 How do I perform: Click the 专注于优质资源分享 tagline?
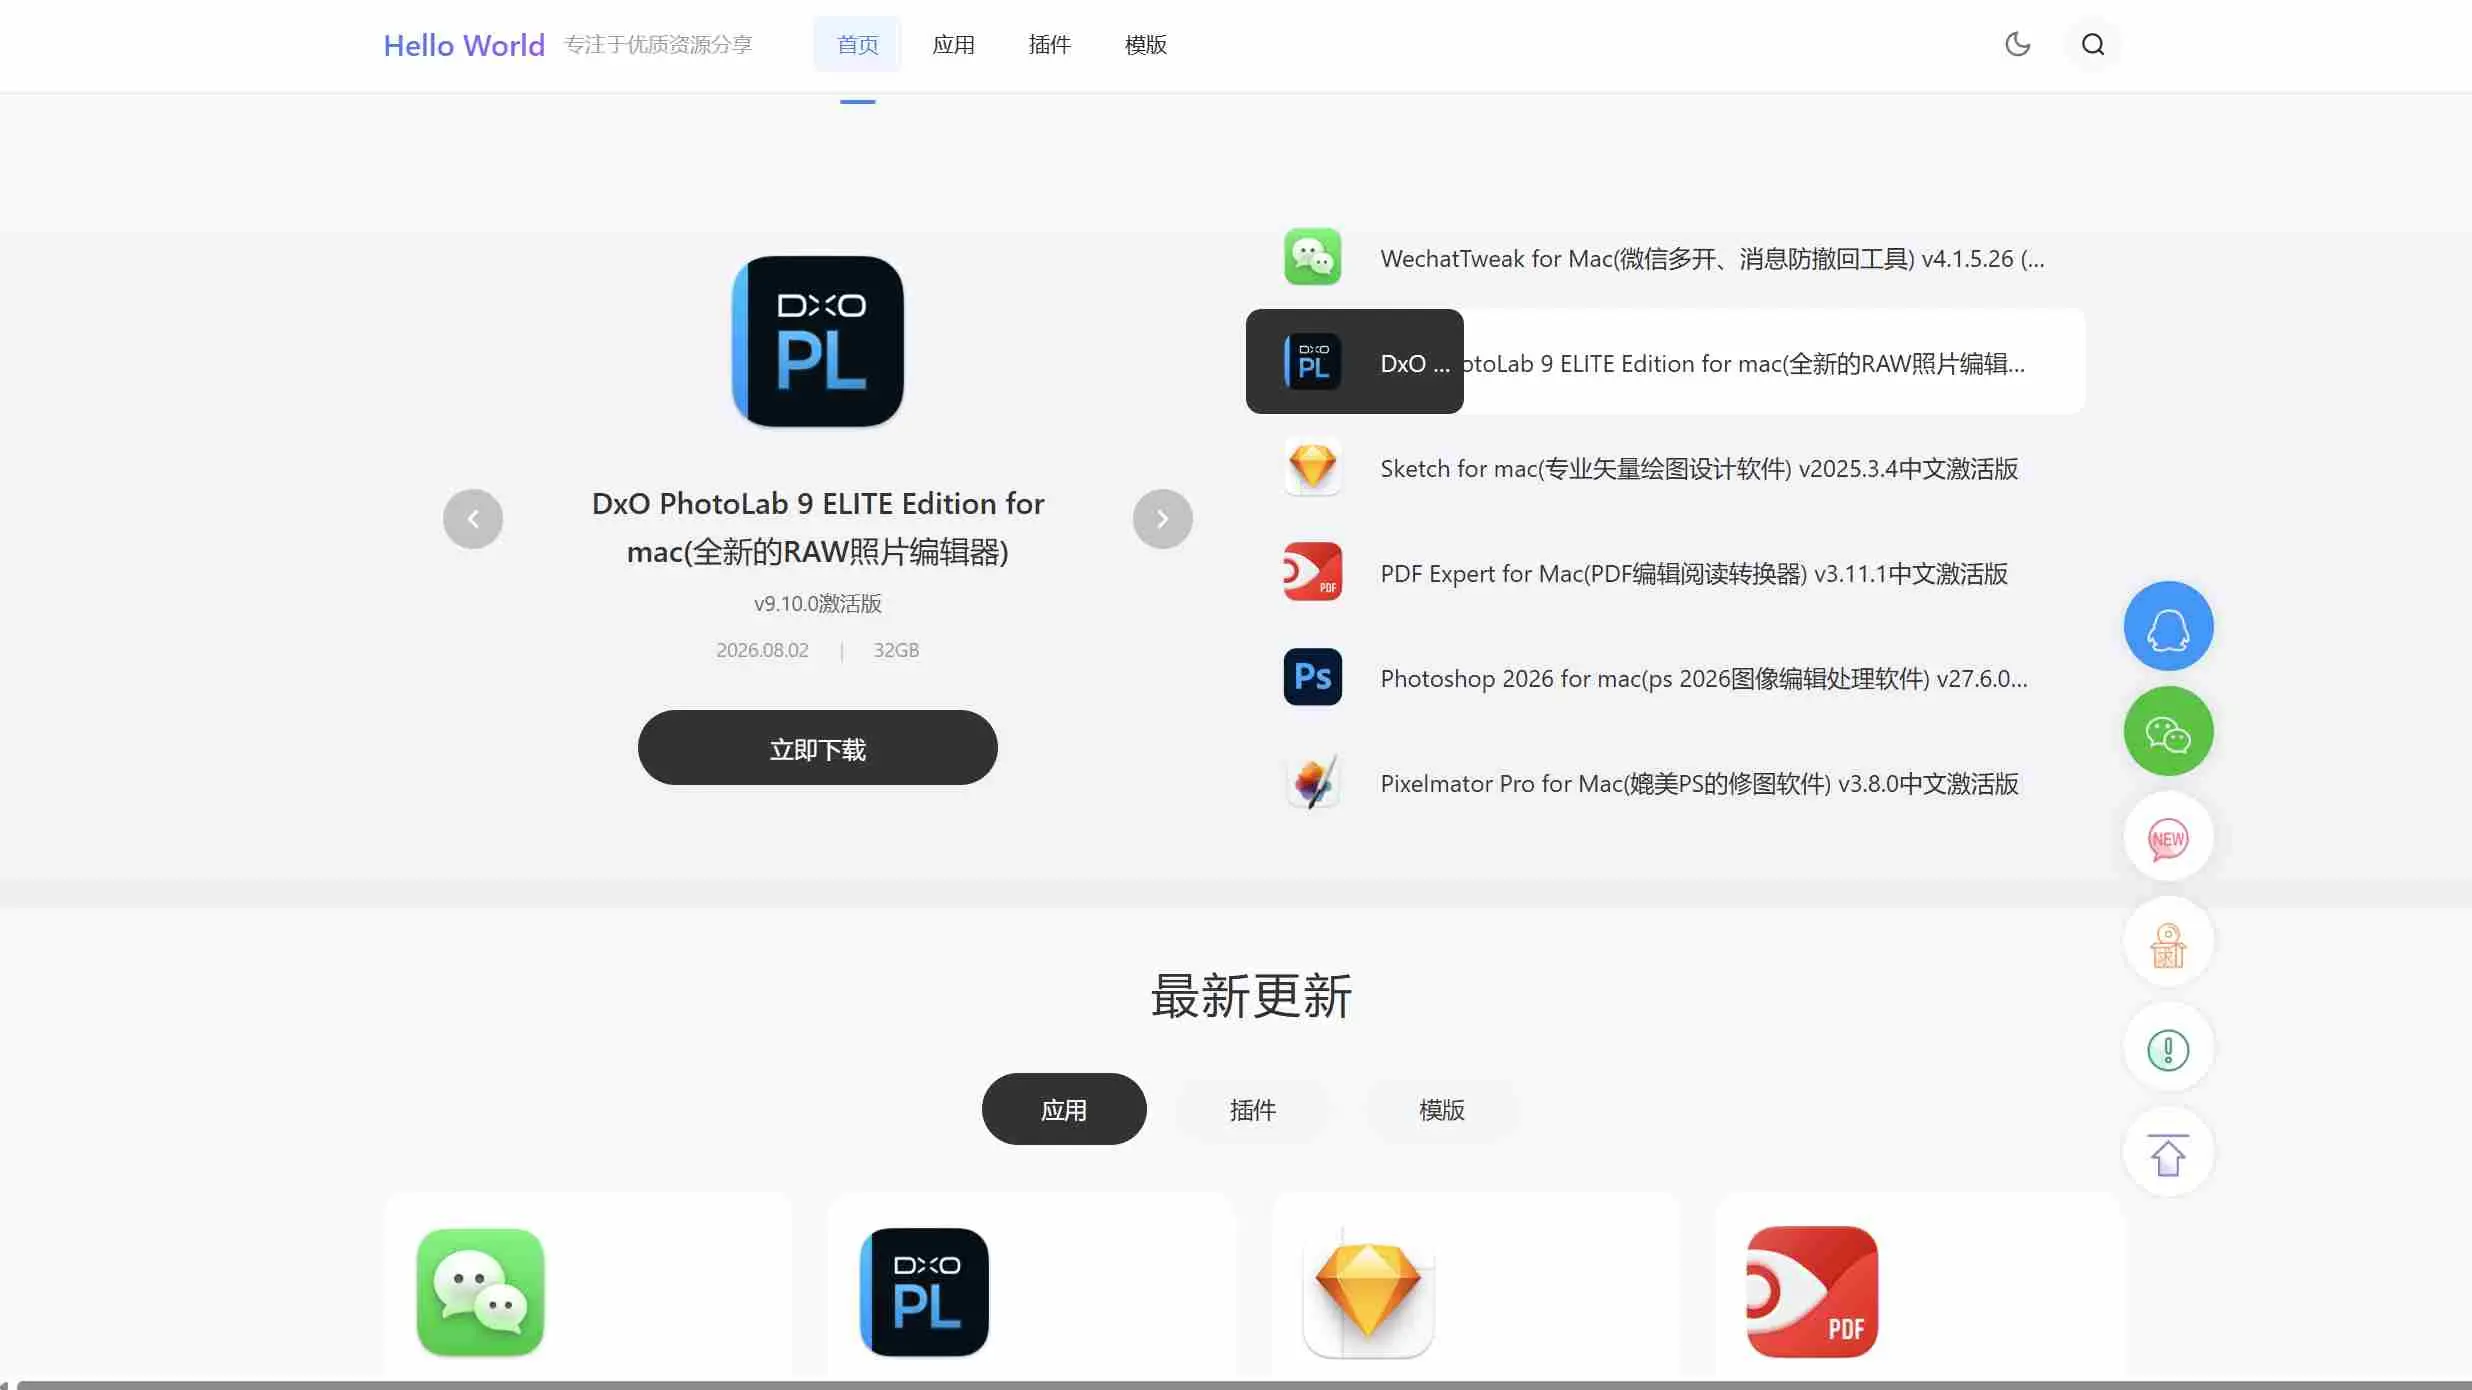pos(658,44)
